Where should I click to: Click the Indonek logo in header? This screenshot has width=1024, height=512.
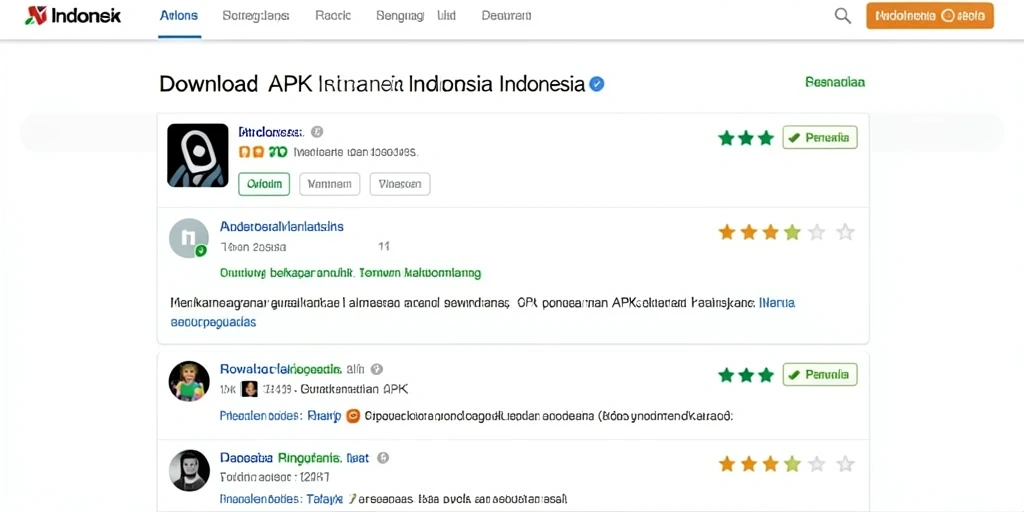(x=73, y=16)
